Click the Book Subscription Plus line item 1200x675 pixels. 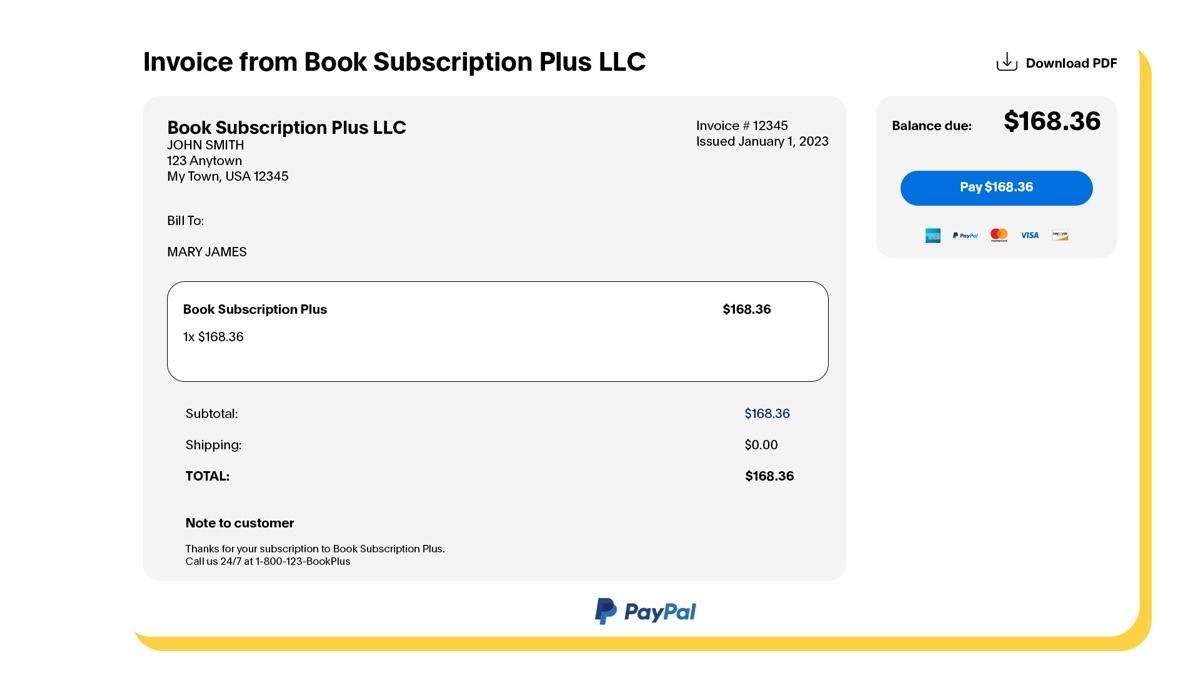255,310
